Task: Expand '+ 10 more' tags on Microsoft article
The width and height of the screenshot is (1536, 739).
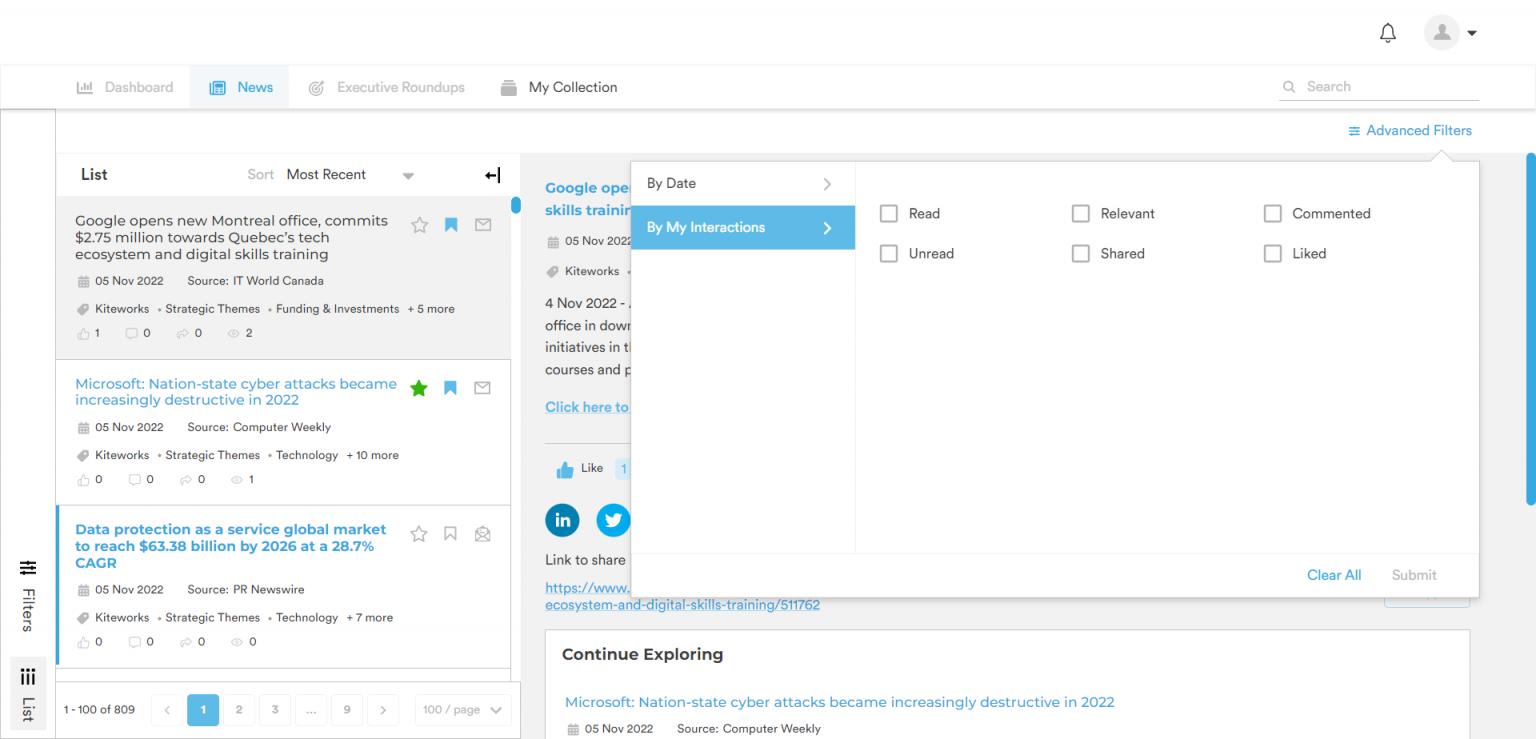Action: point(372,455)
